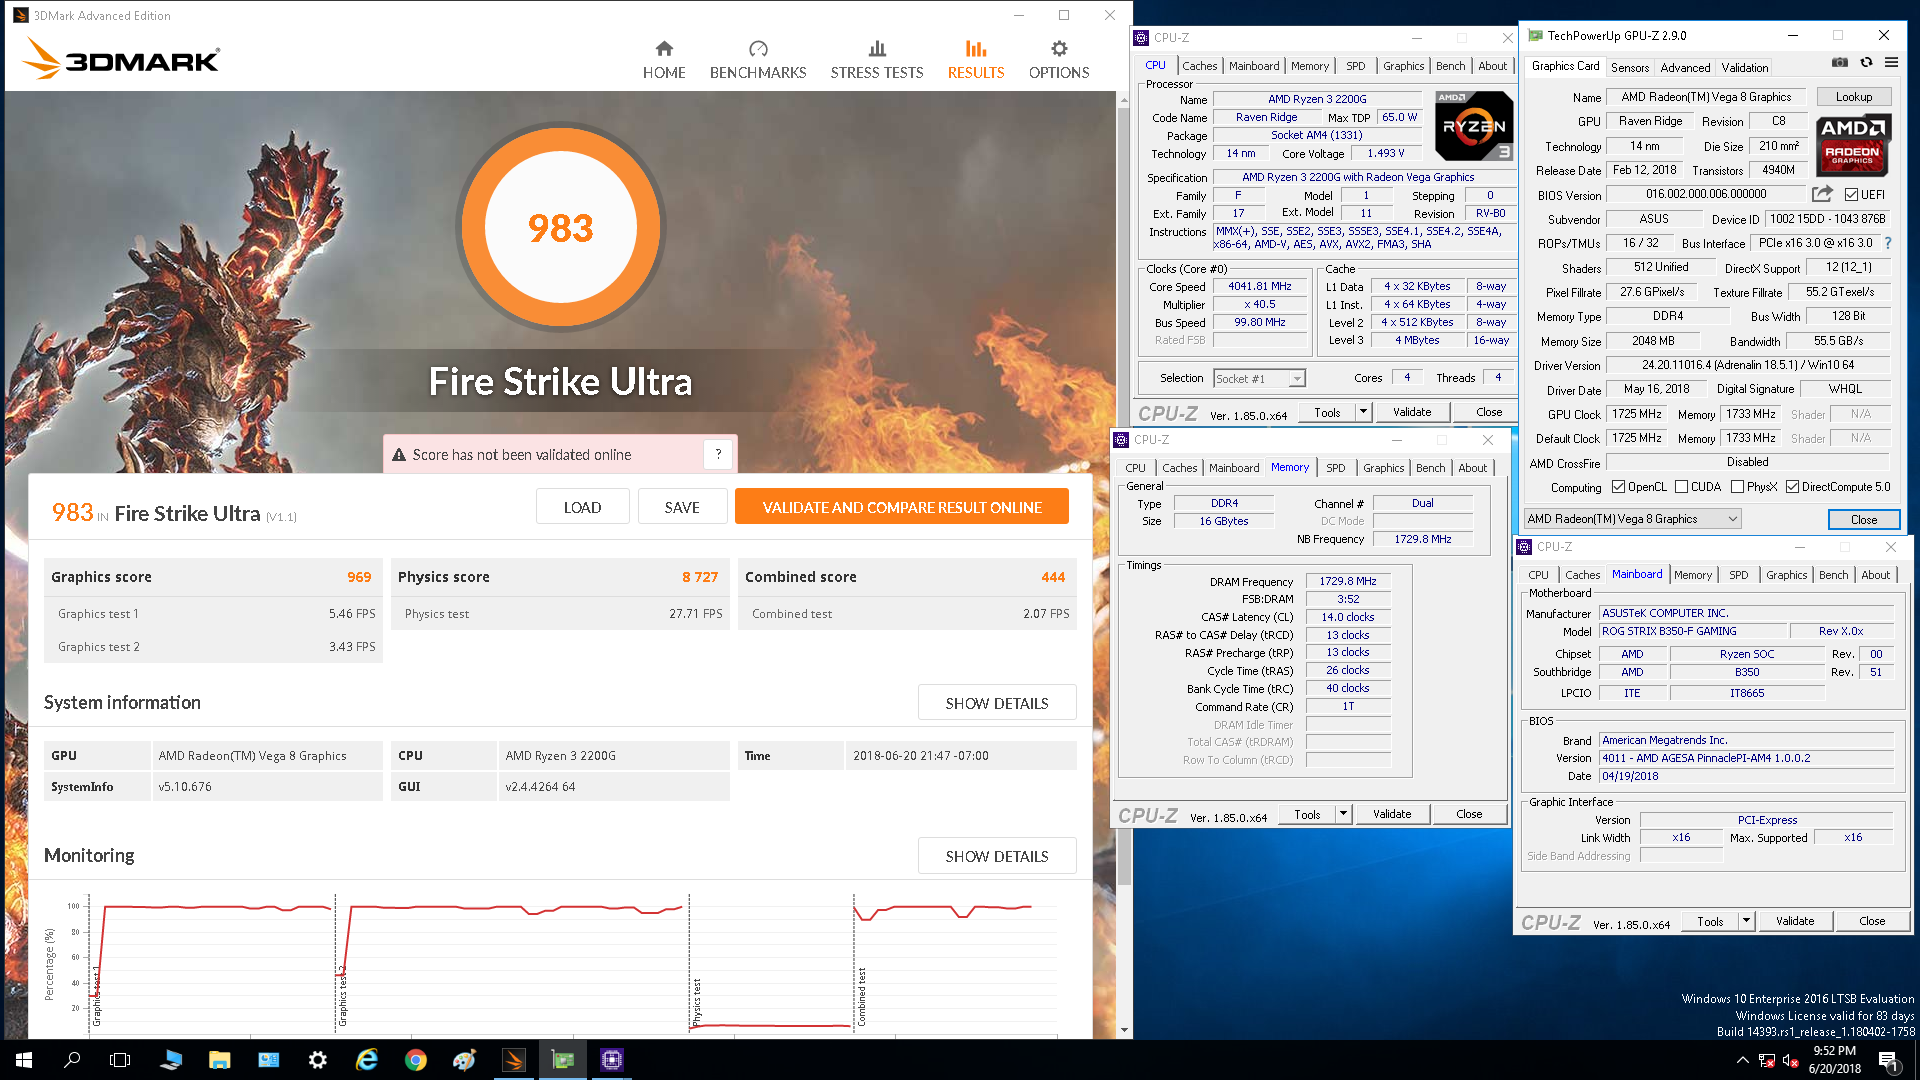Click the question mark help on validation warning
This screenshot has width=1920, height=1080.
pyautogui.click(x=718, y=455)
